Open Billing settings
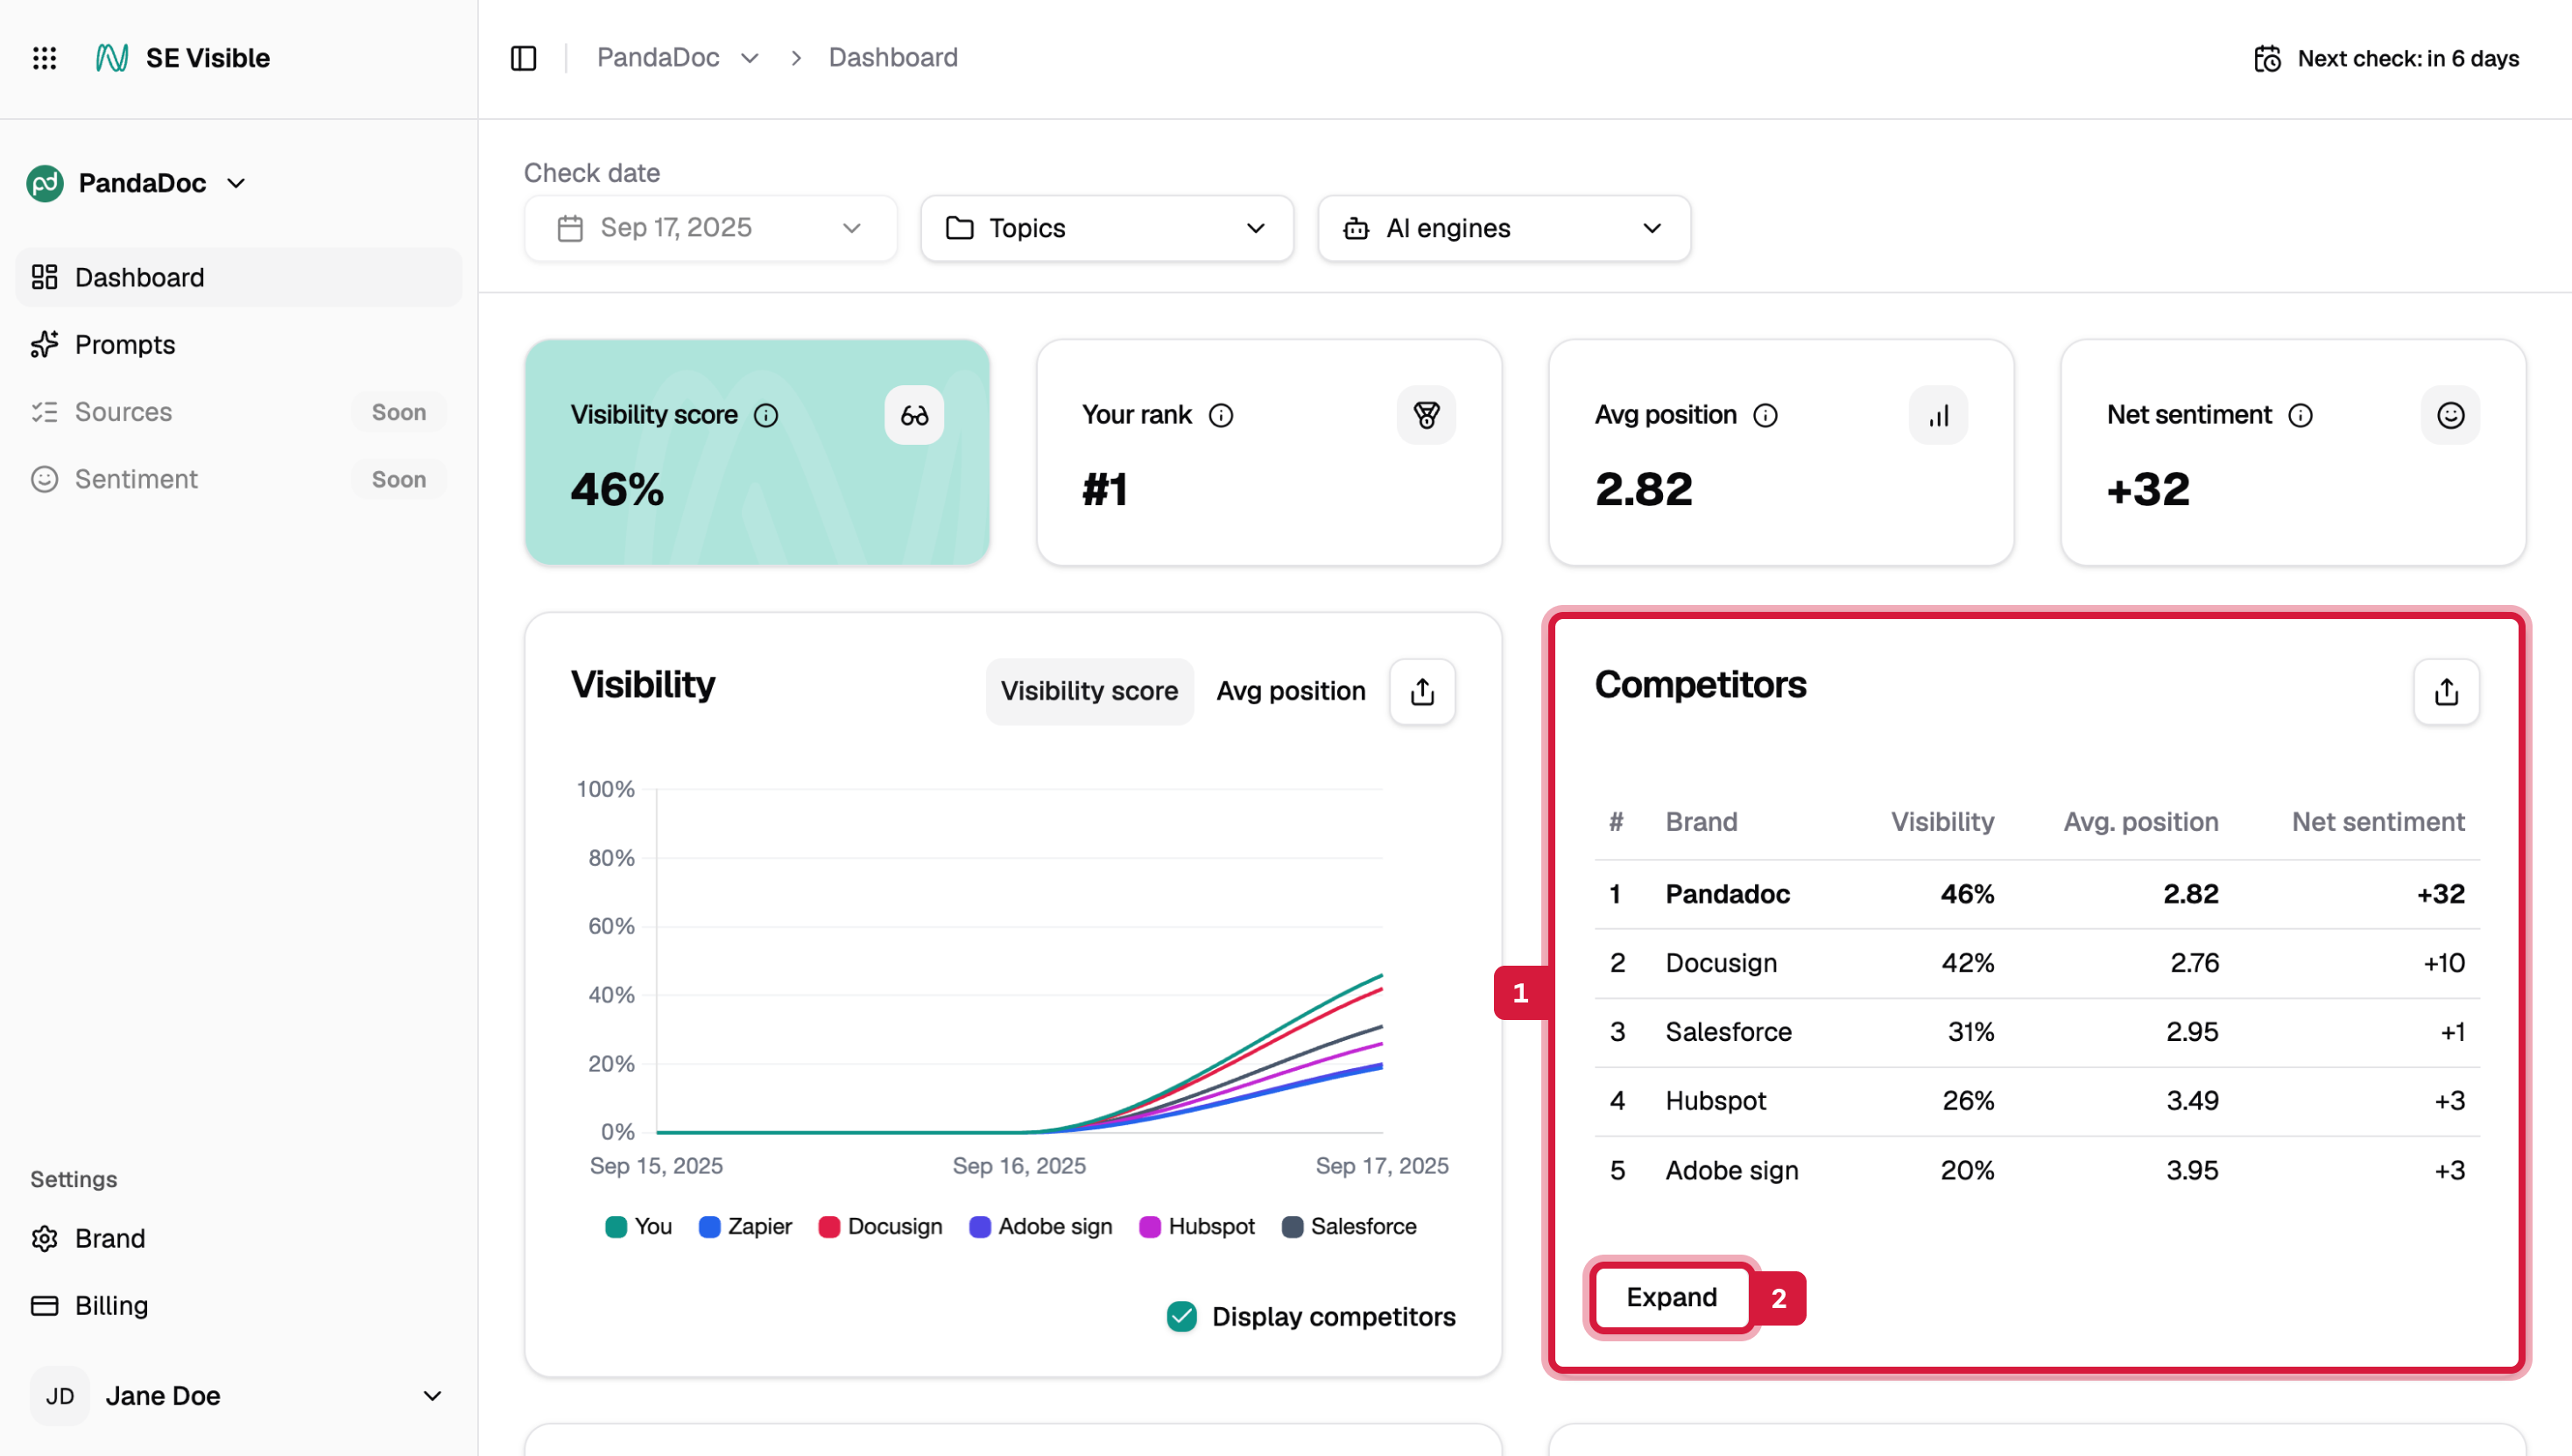This screenshot has width=2572, height=1456. 111,1305
